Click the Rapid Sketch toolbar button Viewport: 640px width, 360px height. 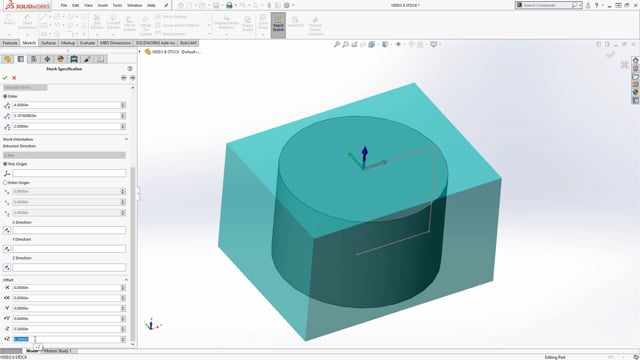278,24
